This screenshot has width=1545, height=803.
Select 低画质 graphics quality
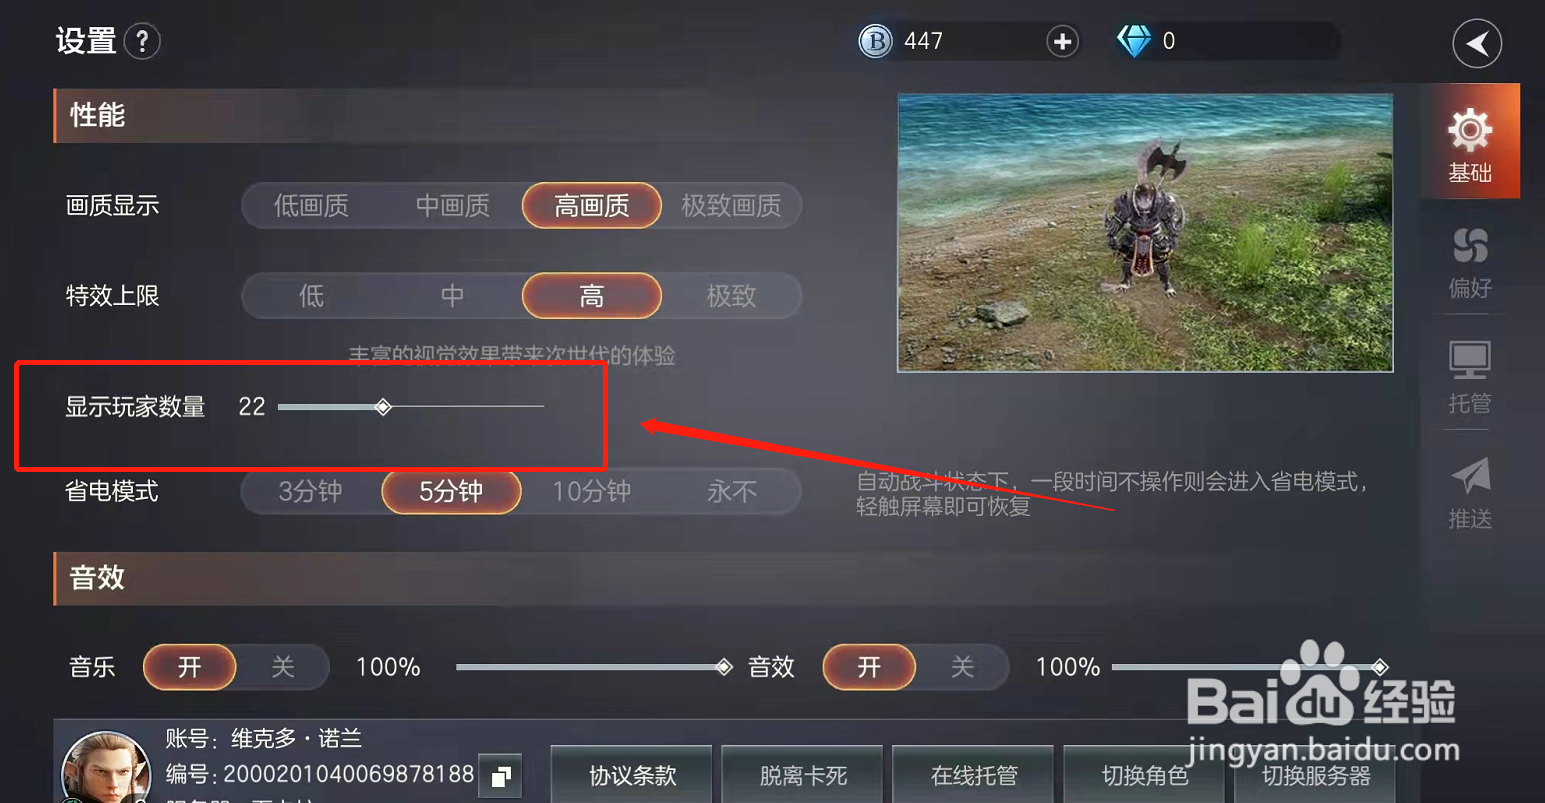tap(311, 206)
